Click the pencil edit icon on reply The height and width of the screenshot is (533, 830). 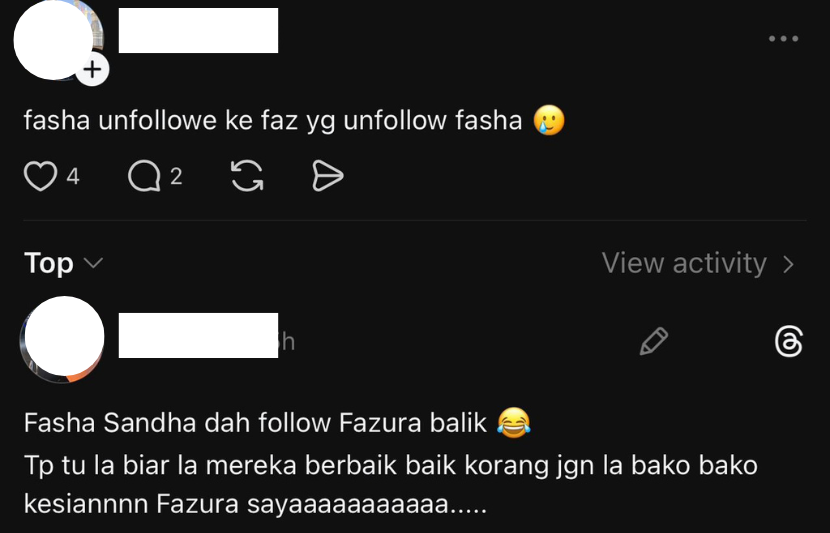(x=654, y=341)
